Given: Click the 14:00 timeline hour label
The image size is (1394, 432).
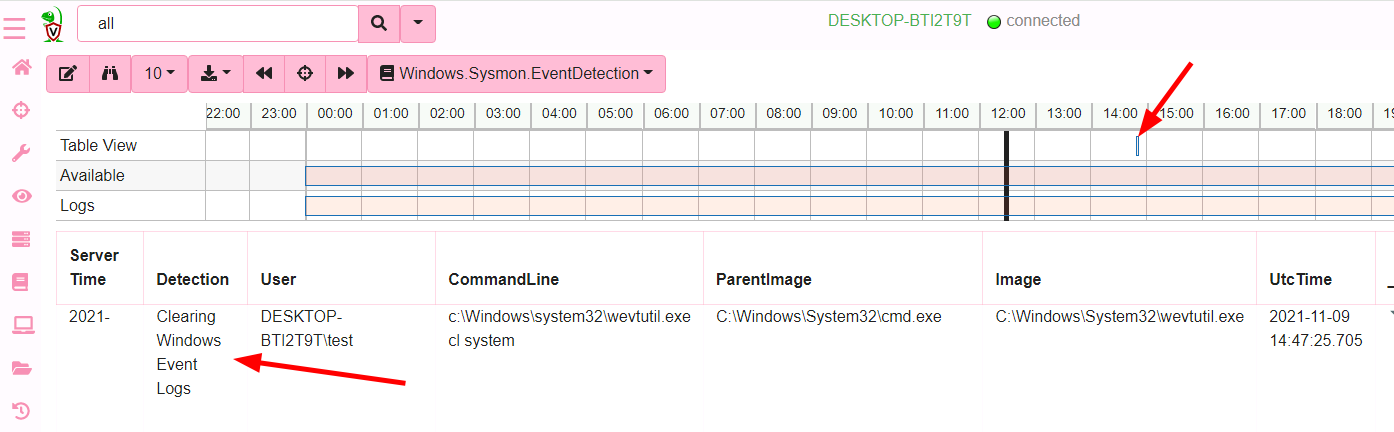Looking at the screenshot, I should point(1119,114).
